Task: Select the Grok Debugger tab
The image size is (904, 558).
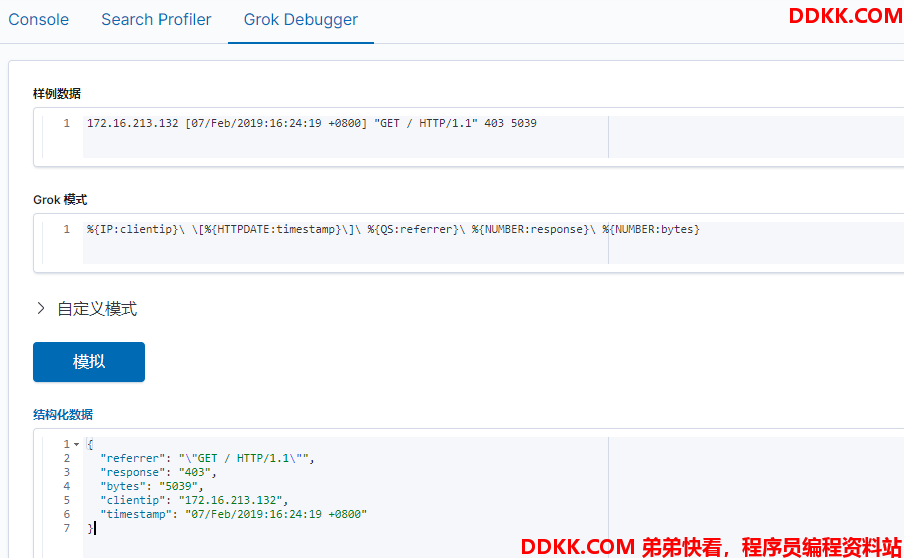Action: click(300, 20)
